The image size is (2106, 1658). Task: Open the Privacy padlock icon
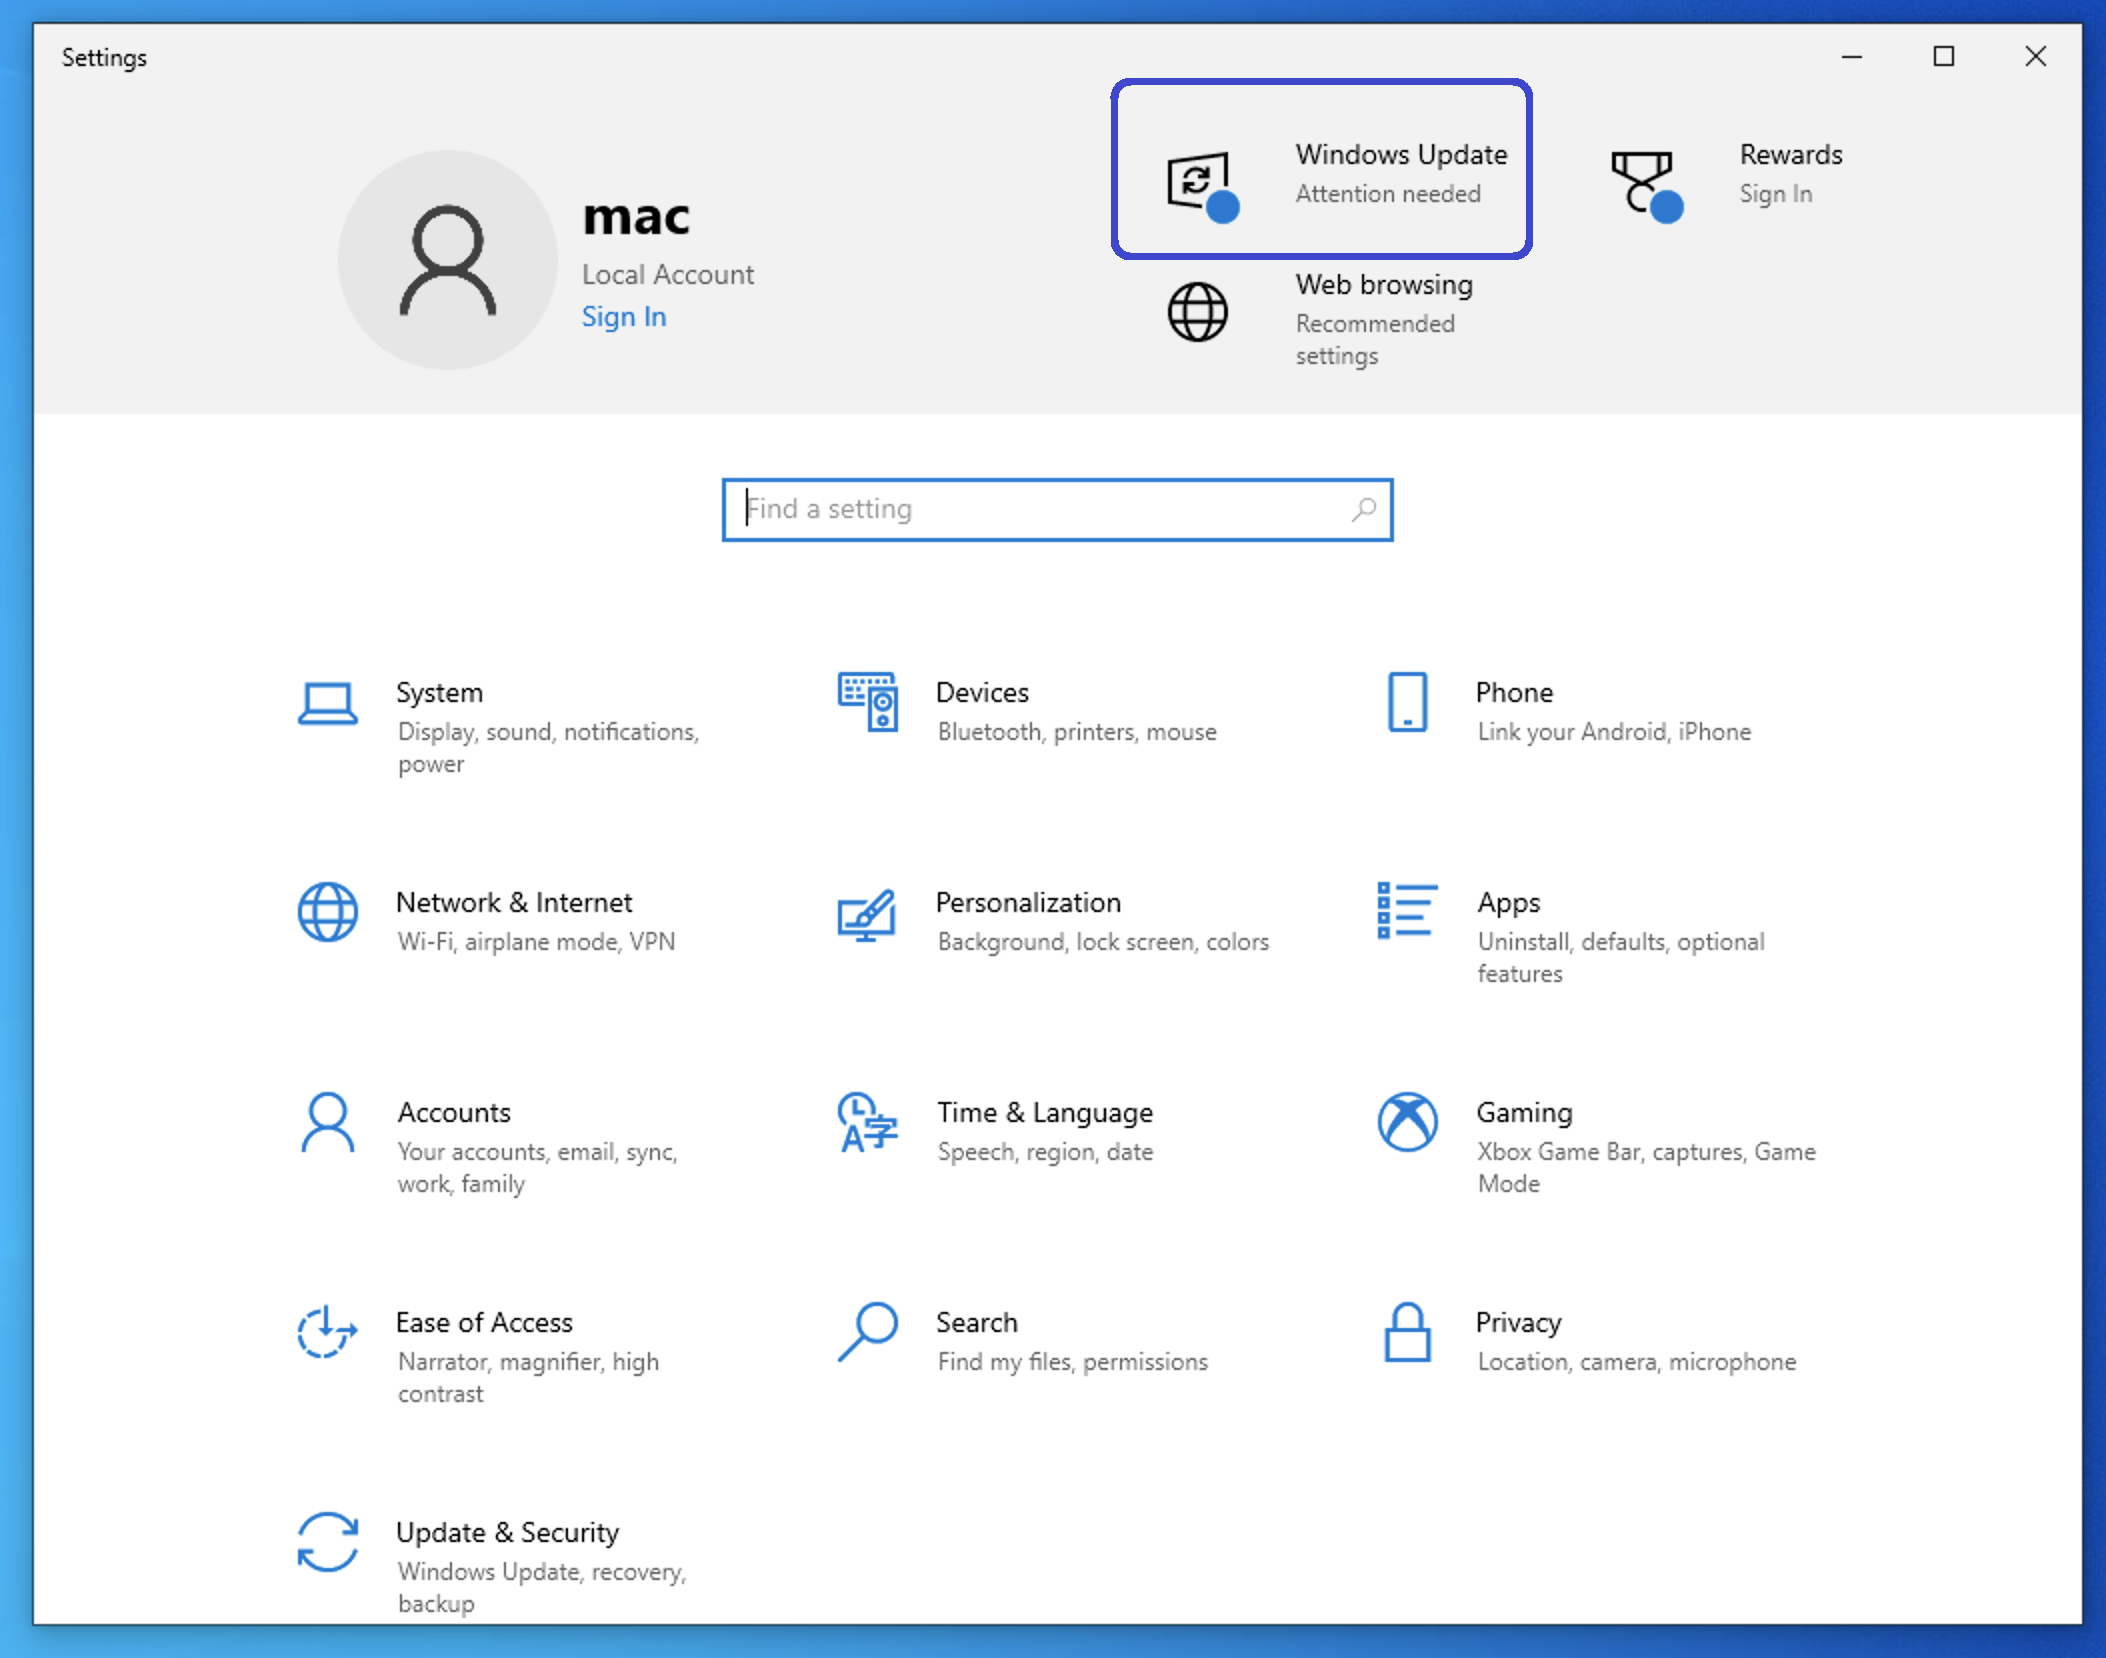[1407, 1332]
